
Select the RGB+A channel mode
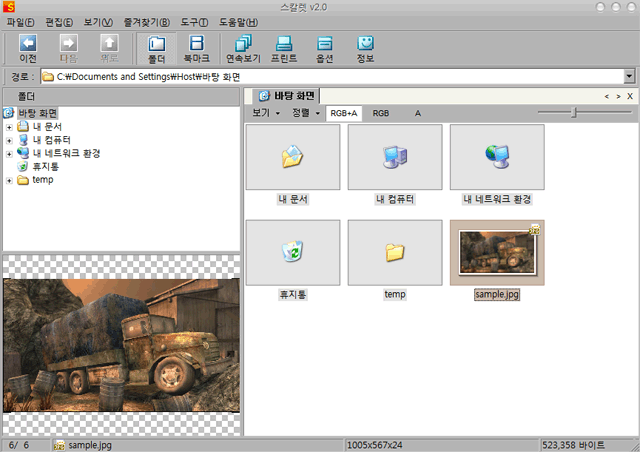click(x=344, y=113)
